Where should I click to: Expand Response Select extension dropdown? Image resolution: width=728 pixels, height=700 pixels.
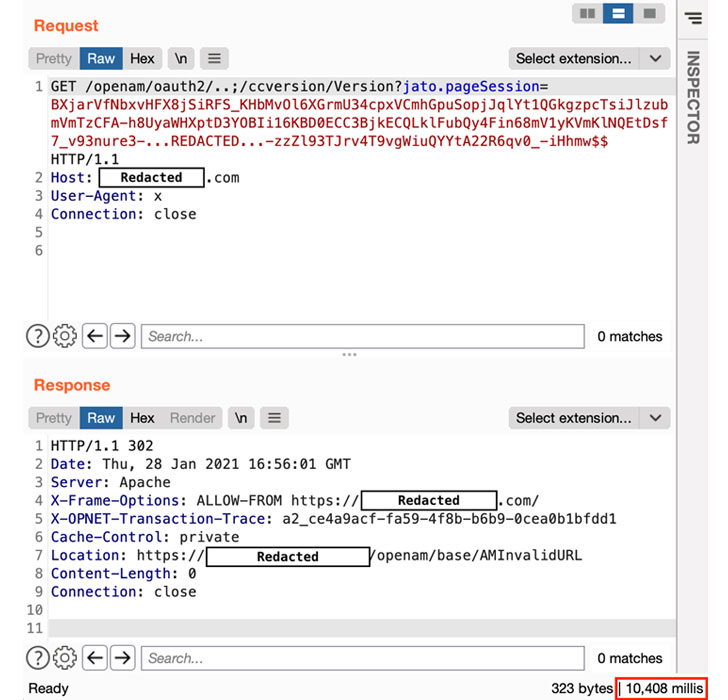588,418
